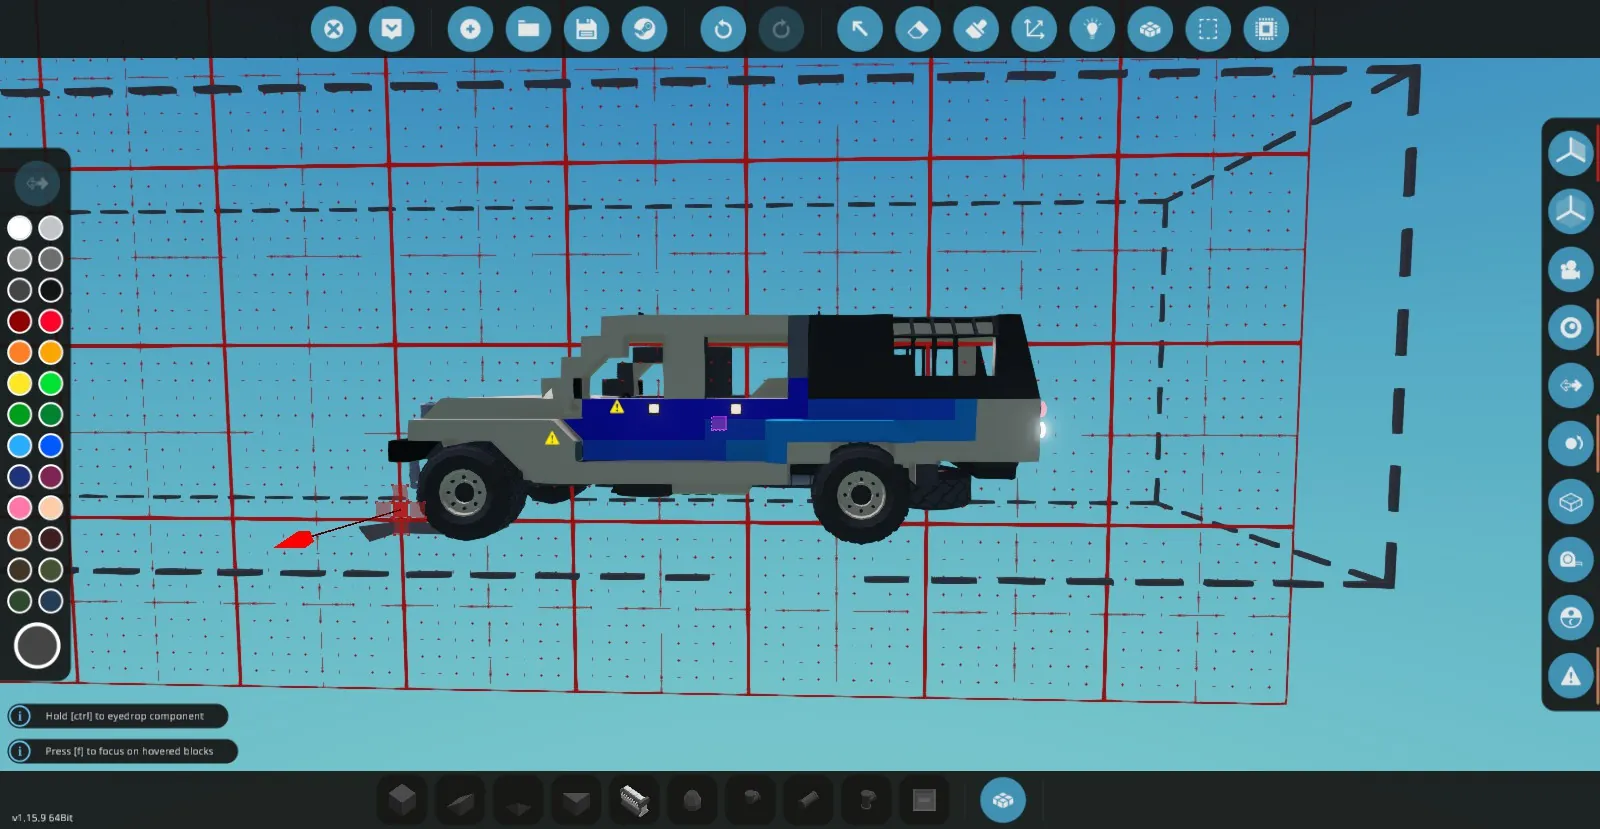Screen dimensions: 1600x829
Task: Expand the dropdown chevron icon at top
Action: (391, 29)
